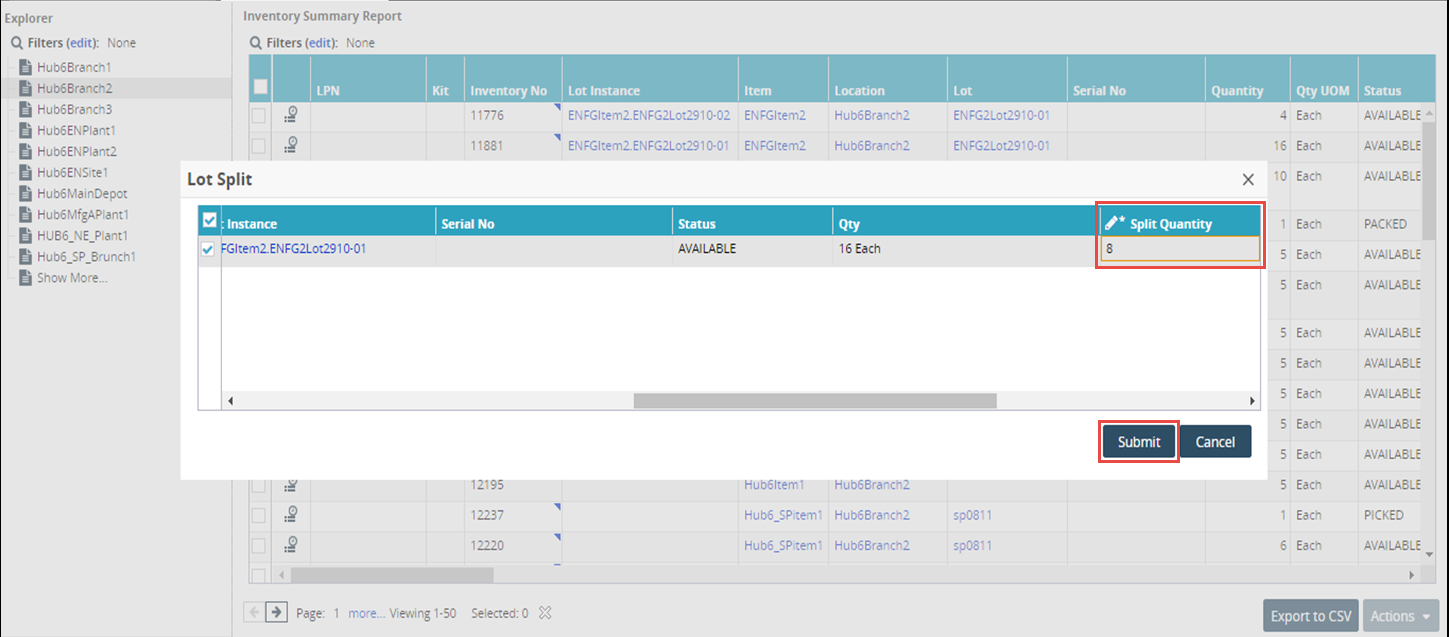Open ENFGItem2 link in row 11776

775,115
